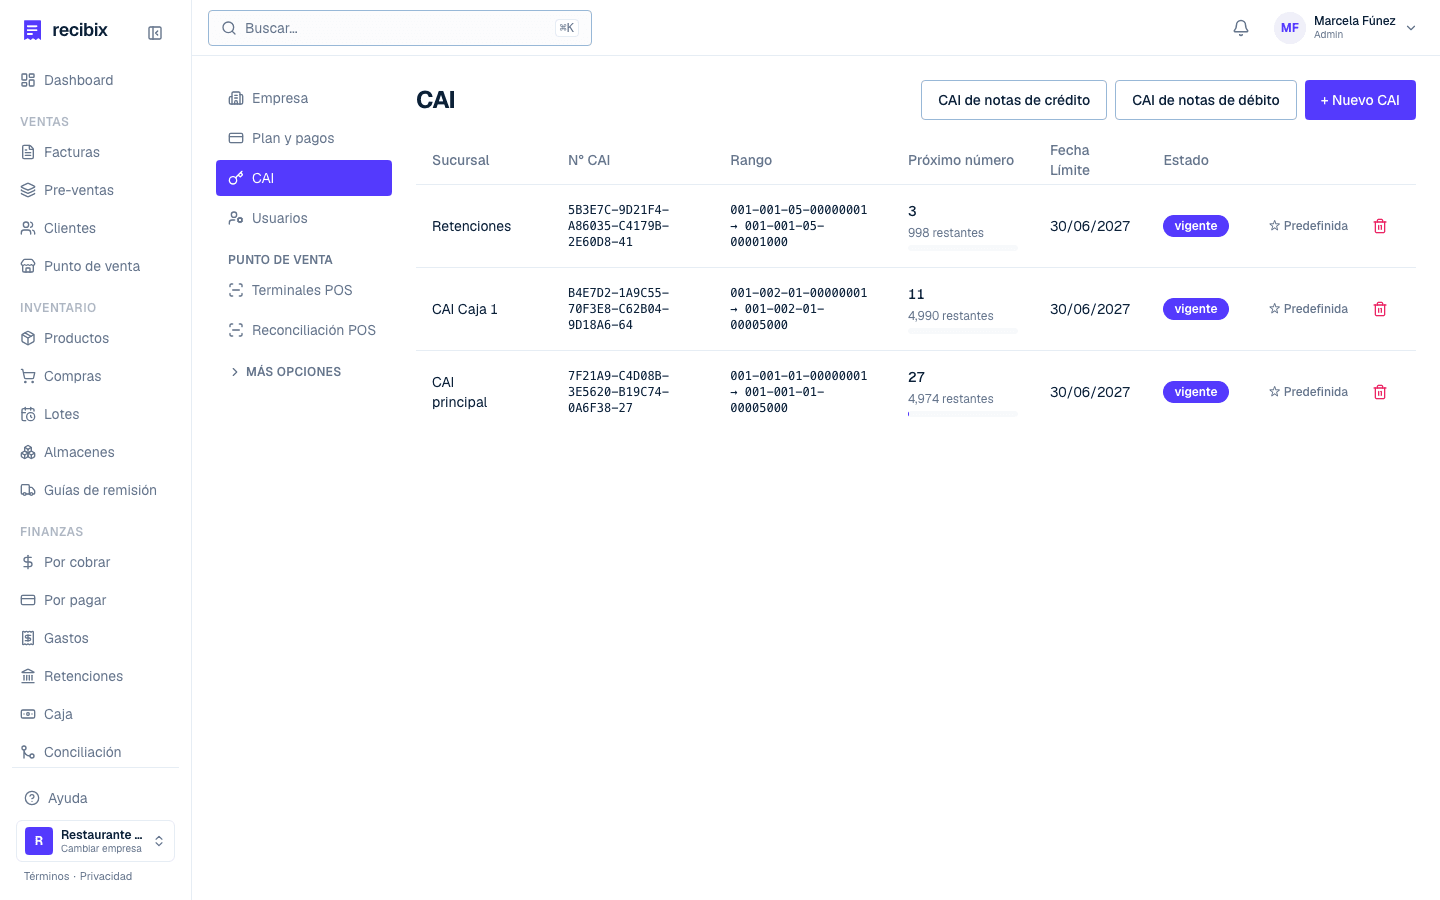
Task: Open the Términos link
Action: coord(47,876)
